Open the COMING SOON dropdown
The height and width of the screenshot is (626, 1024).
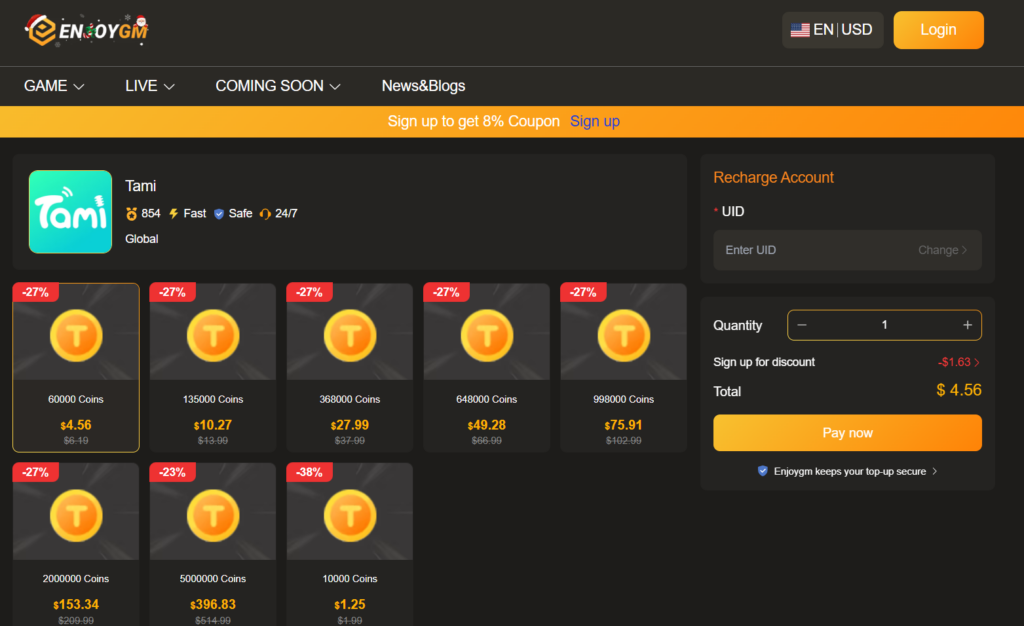pos(278,86)
